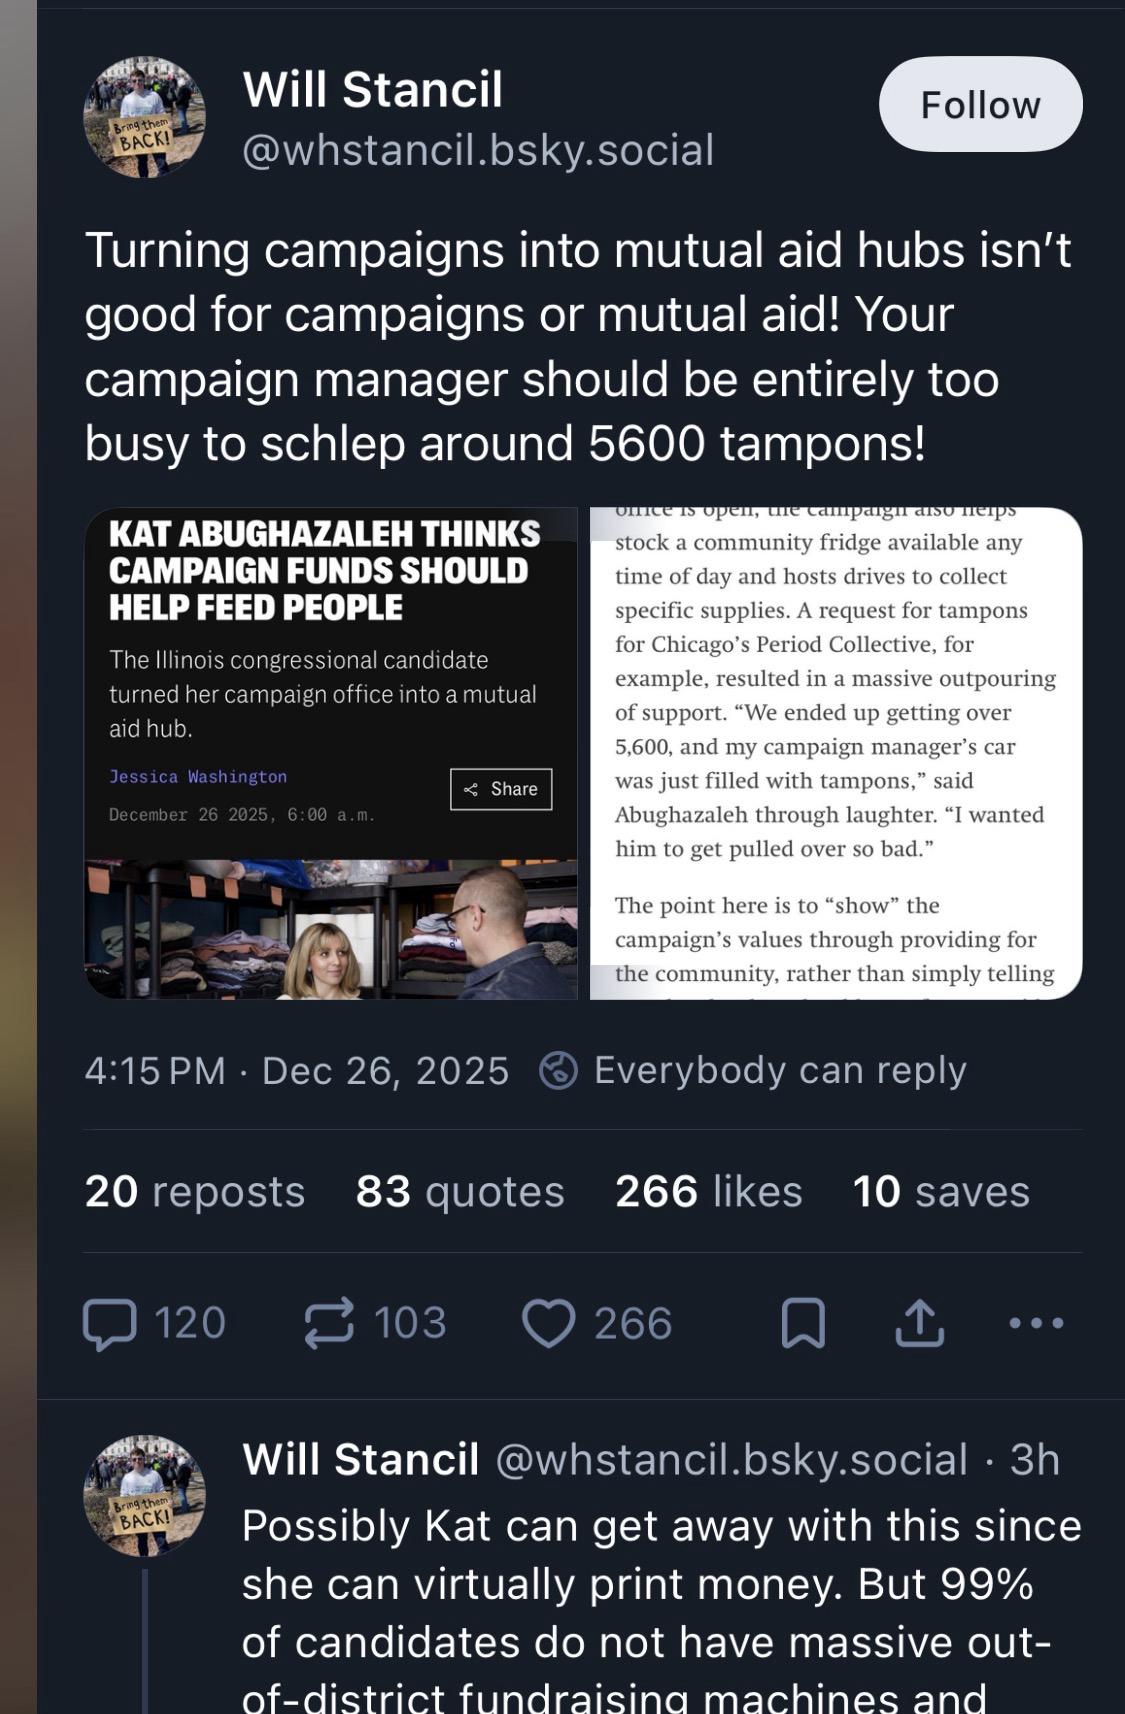The image size is (1125, 1714).
Task: Open avatar on the threaded reply
Action: click(145, 1496)
